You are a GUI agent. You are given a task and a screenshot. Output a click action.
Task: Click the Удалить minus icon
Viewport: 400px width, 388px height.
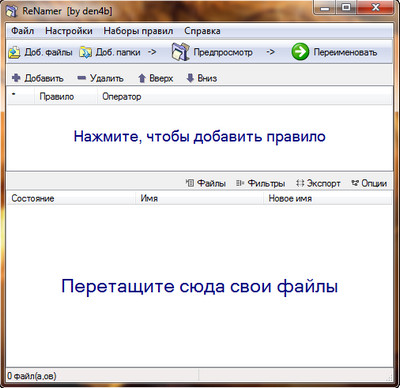(81, 78)
